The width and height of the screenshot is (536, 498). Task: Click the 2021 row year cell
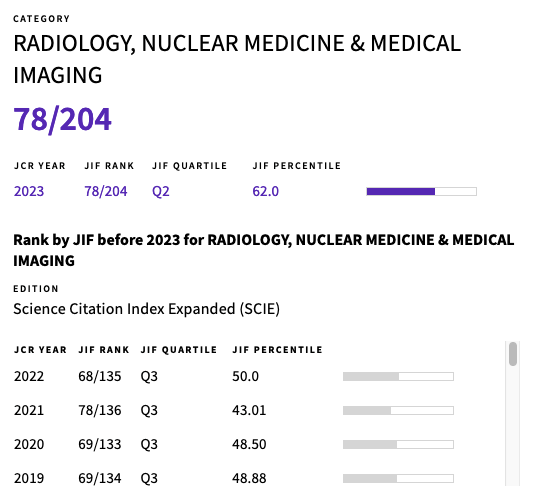(29, 410)
